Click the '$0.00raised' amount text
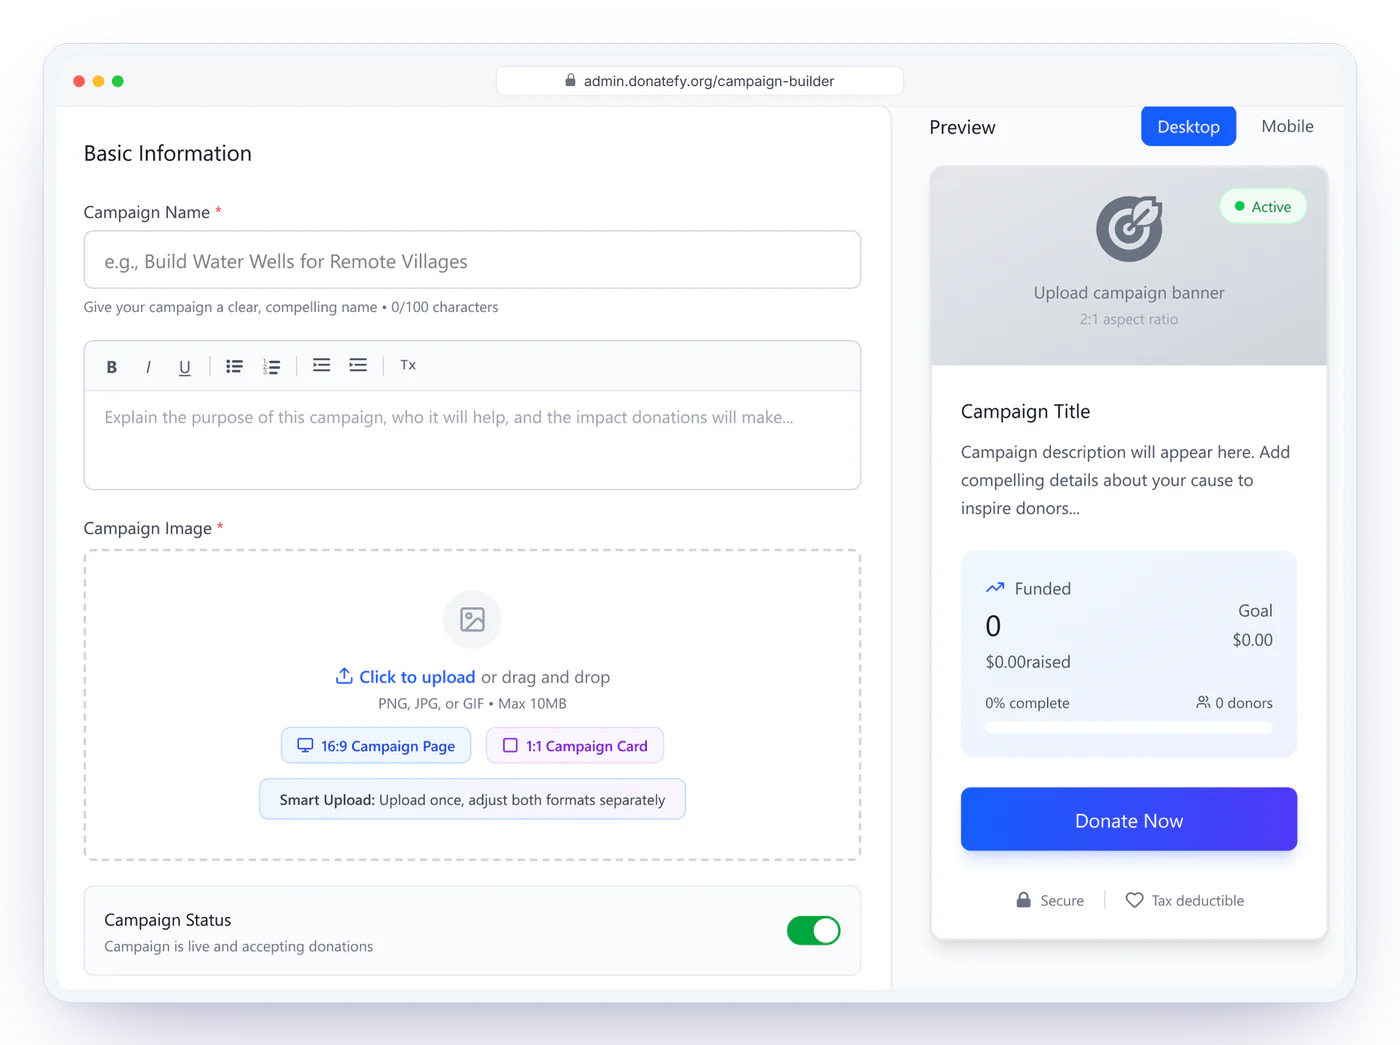 (x=1028, y=662)
